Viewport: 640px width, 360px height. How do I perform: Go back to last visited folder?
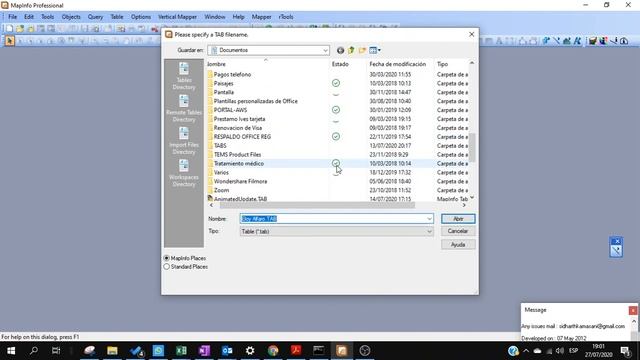click(340, 50)
